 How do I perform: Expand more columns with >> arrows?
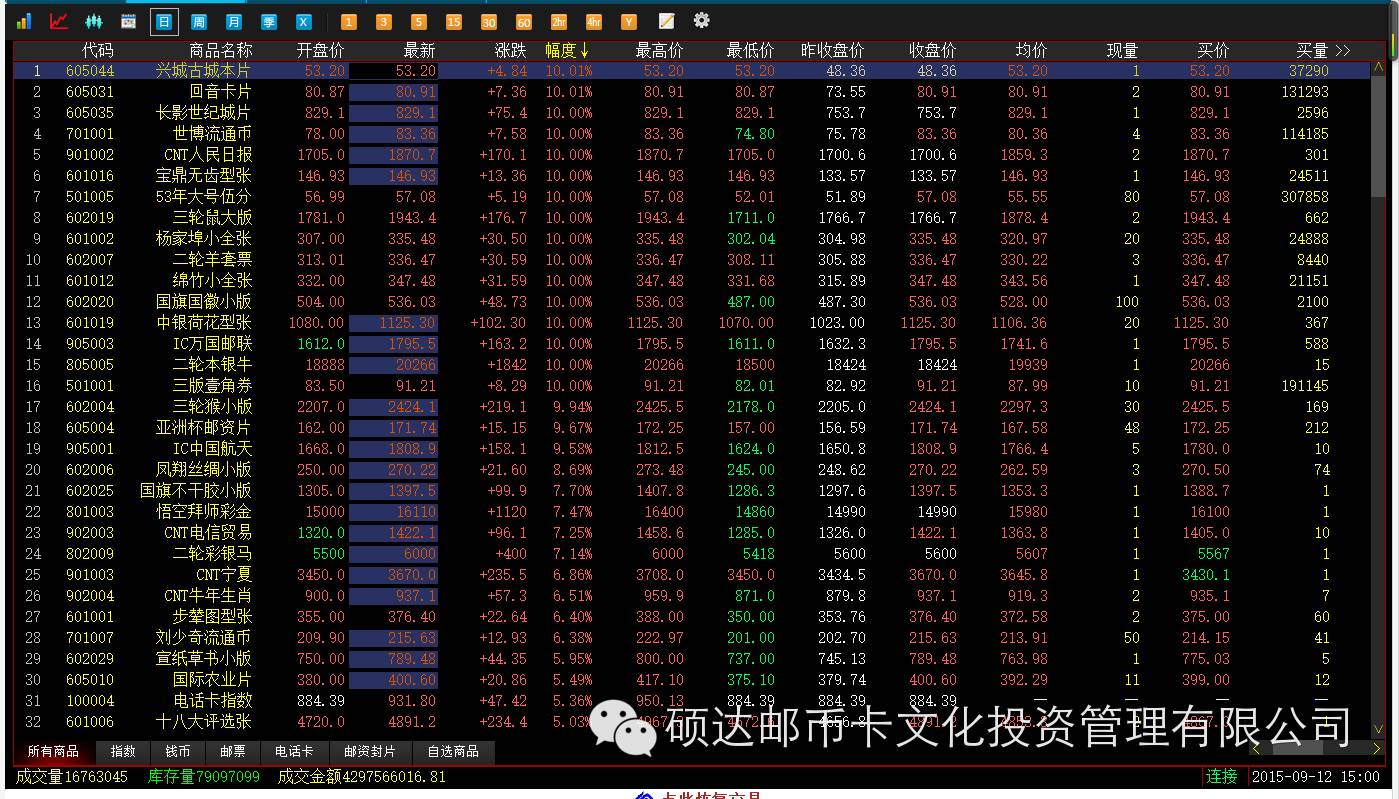(1342, 50)
